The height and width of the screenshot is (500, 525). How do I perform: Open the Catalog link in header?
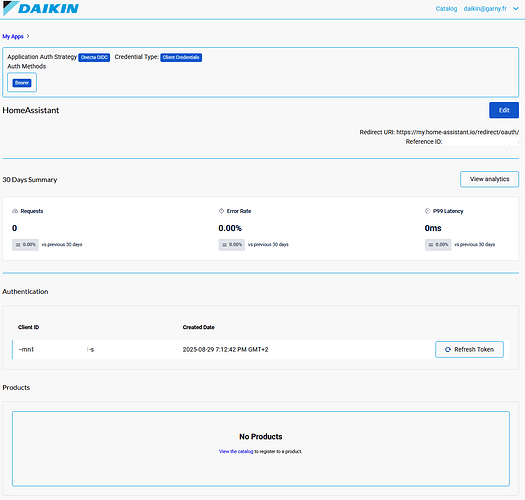pyautogui.click(x=446, y=9)
